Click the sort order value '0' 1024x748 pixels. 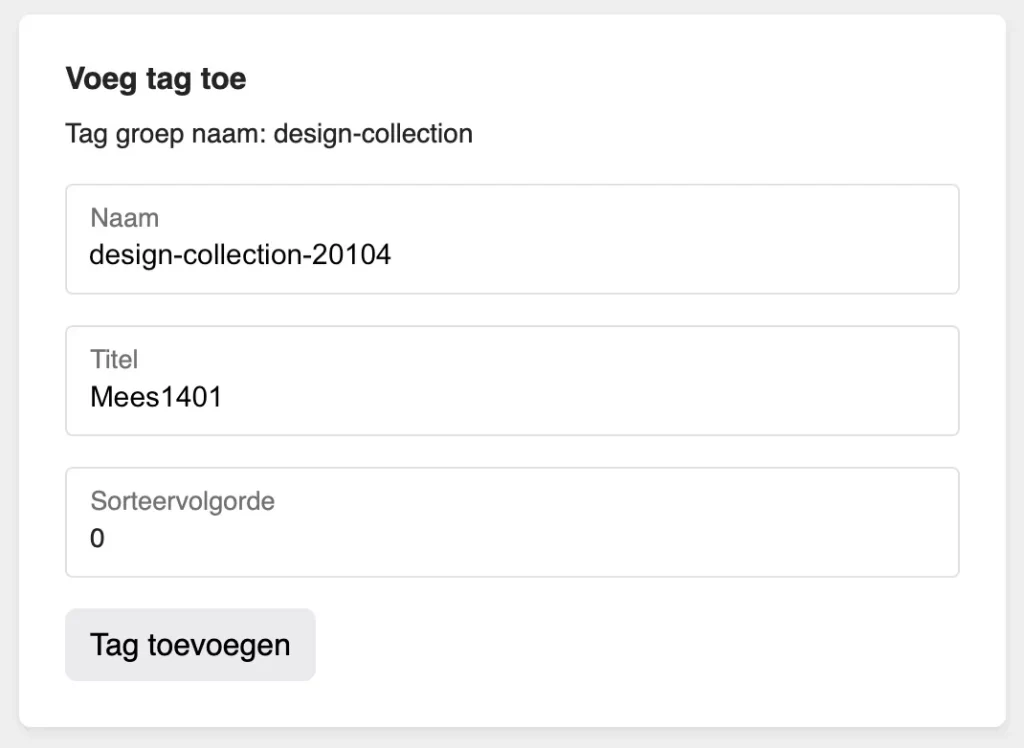point(97,539)
